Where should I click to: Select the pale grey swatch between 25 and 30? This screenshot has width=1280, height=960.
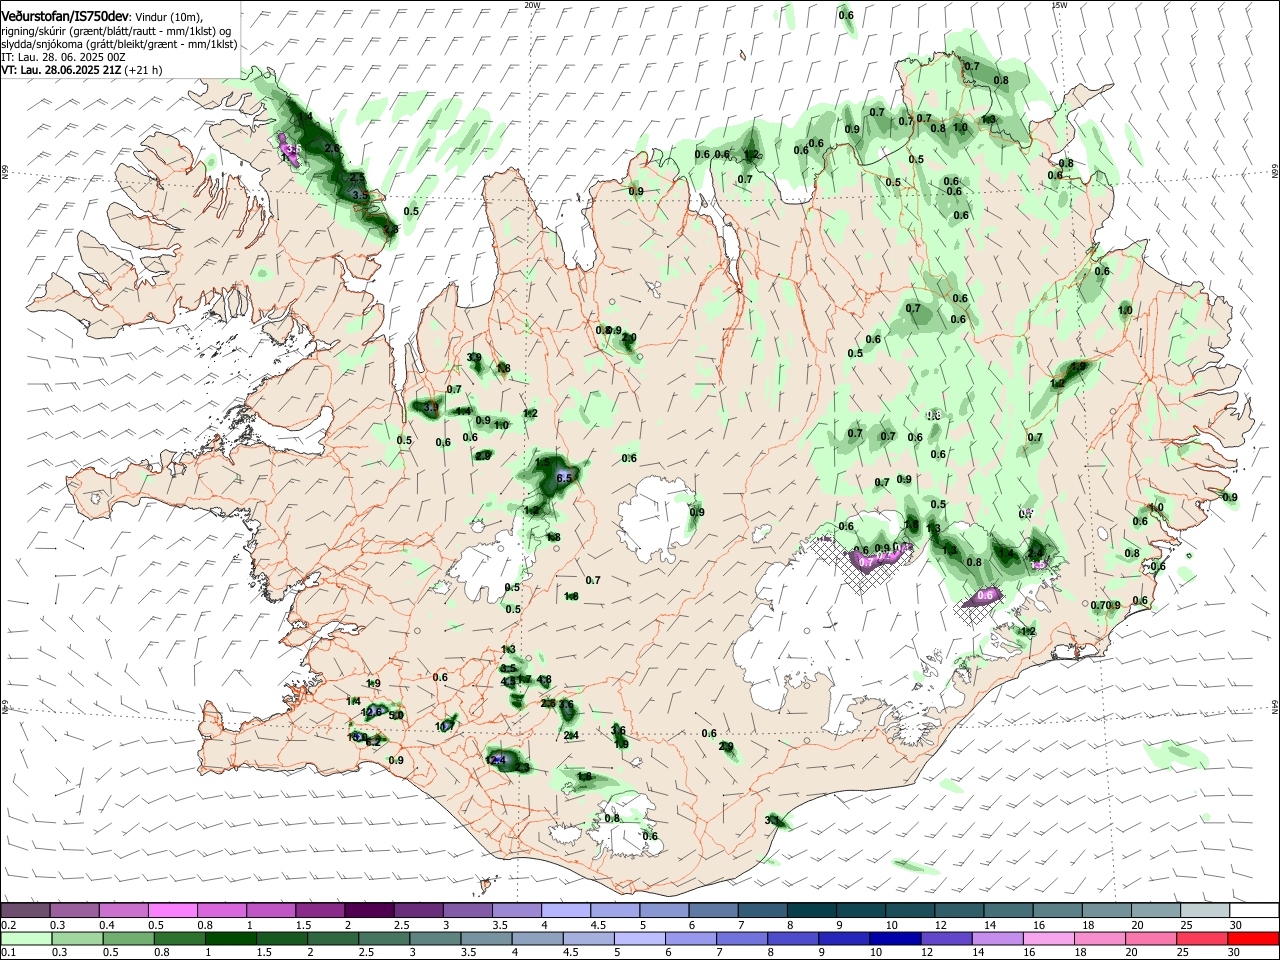point(1206,911)
